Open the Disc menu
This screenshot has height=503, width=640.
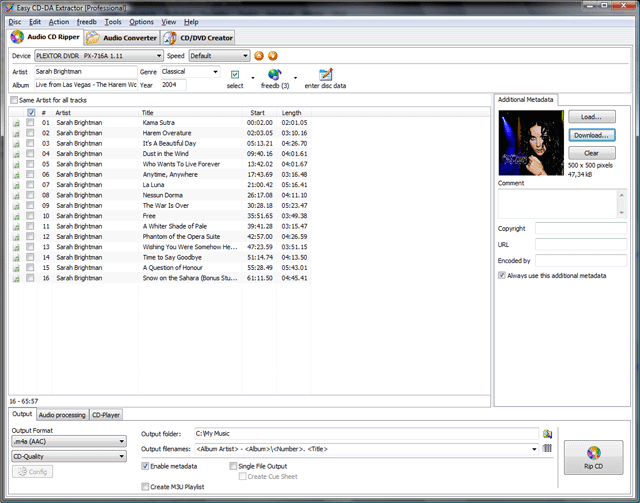click(x=15, y=22)
